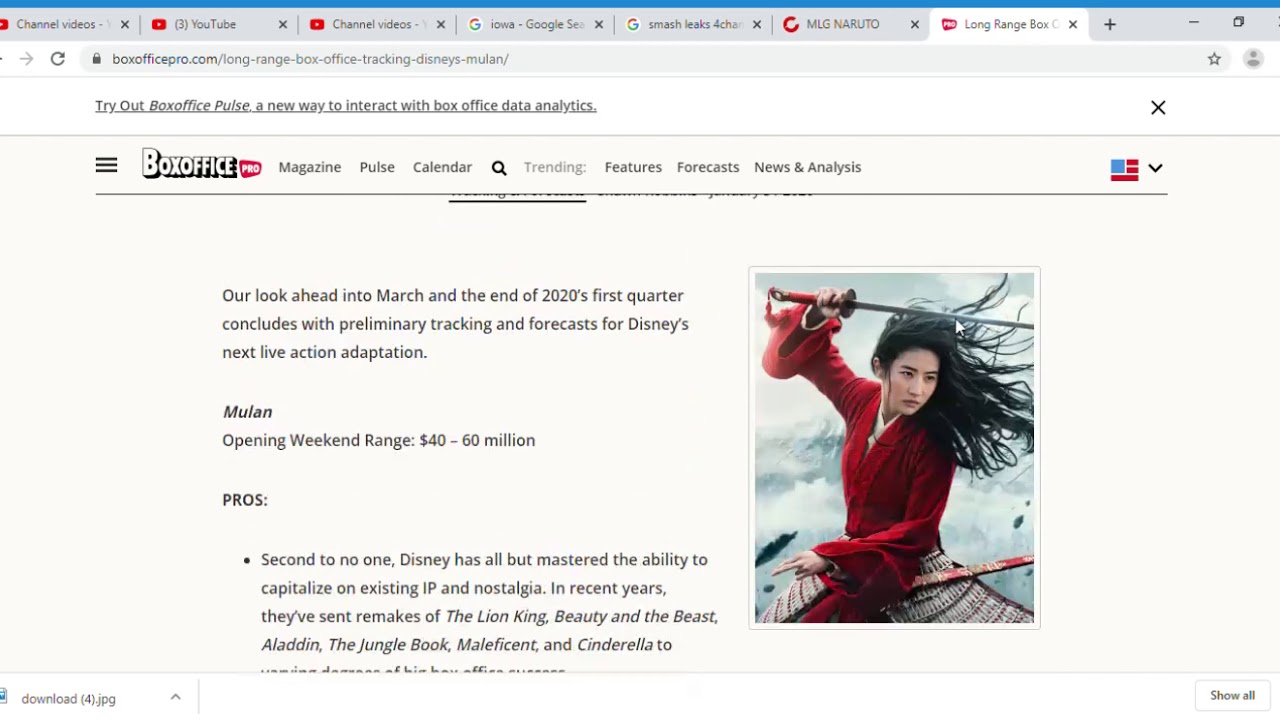Click the address bar URL field
Viewport: 1280px width, 720px height.
(640, 59)
